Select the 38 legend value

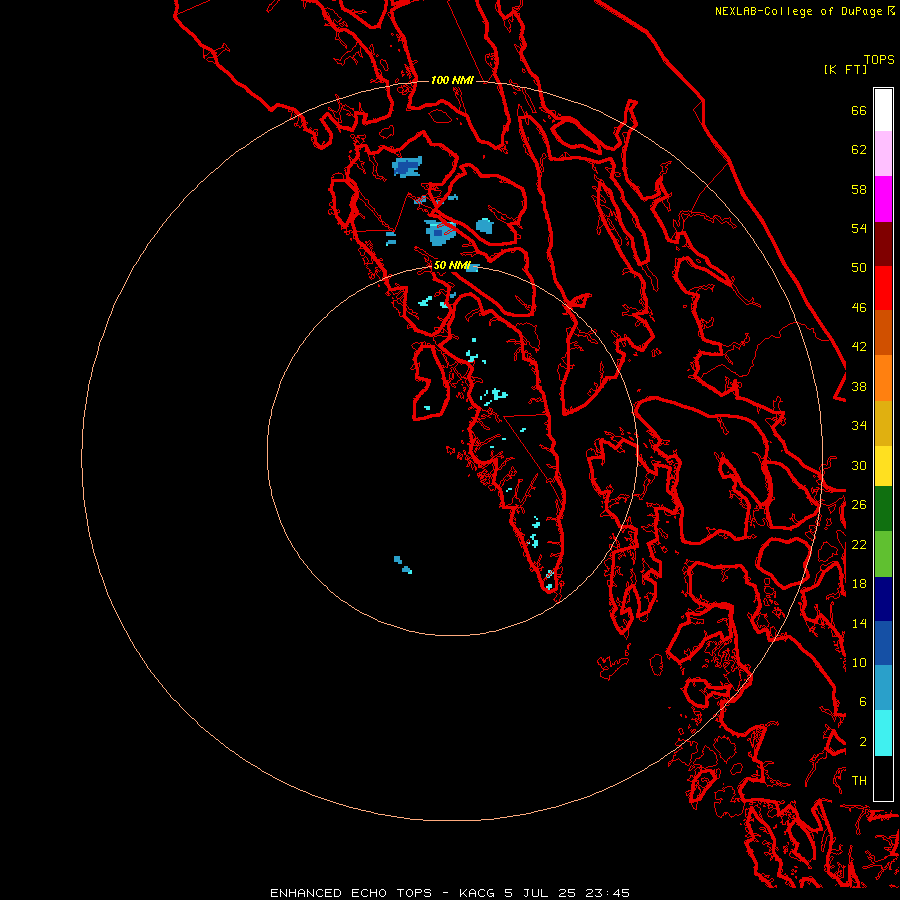pos(859,386)
